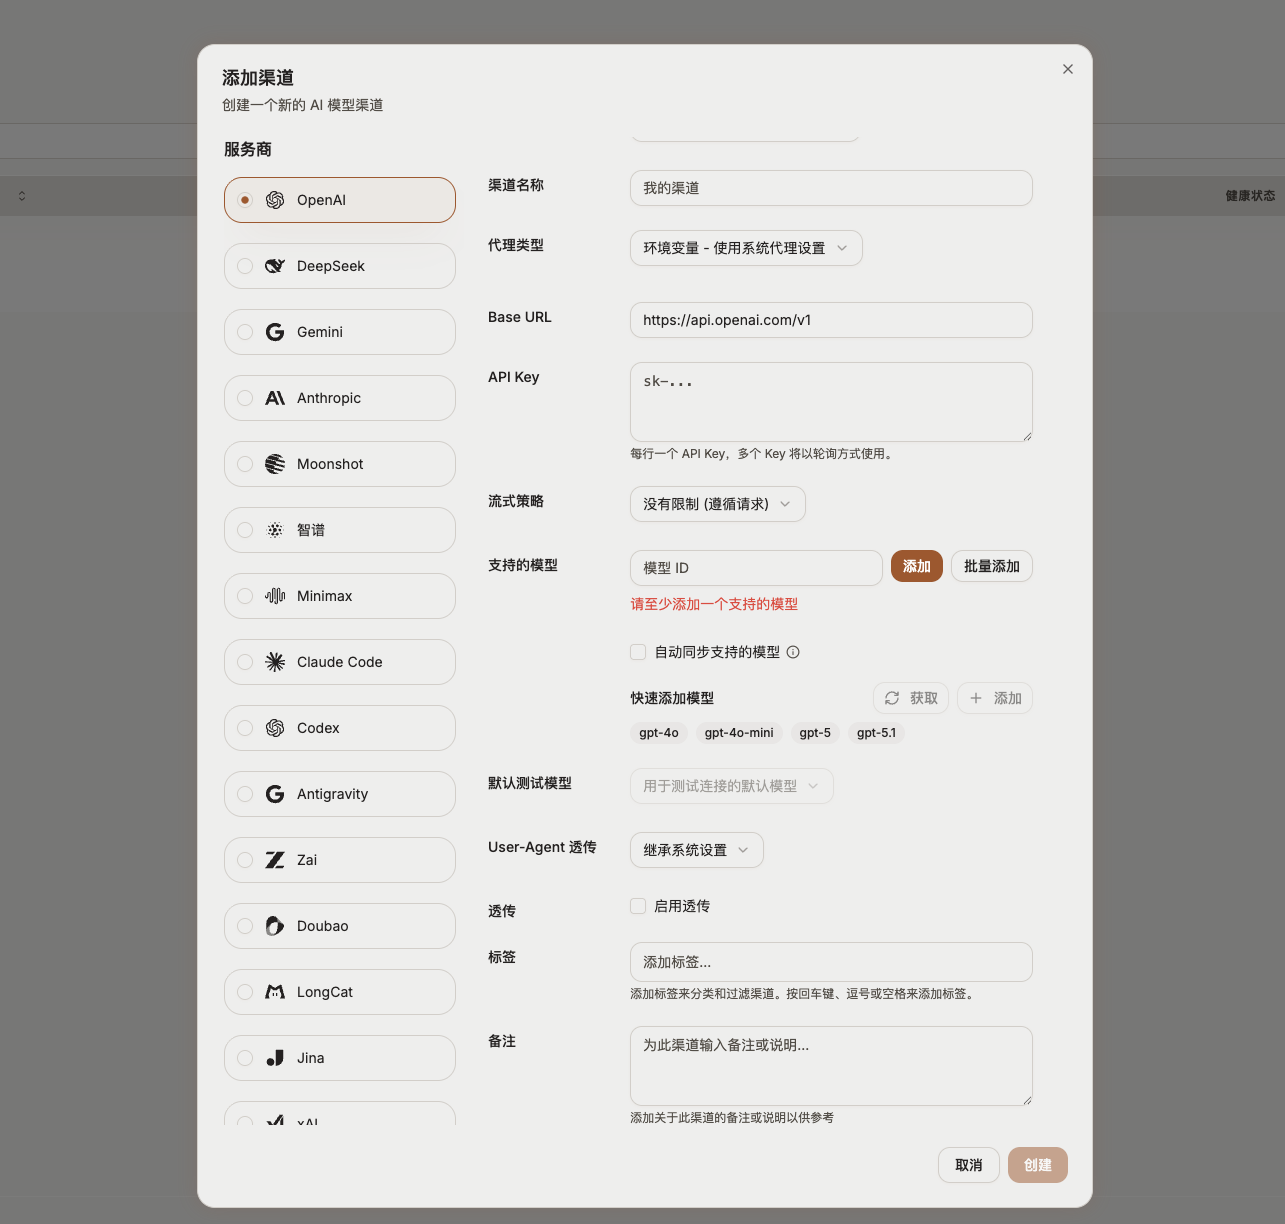Add the gpt-5 quick model tag
1285x1224 pixels.
pyautogui.click(x=815, y=733)
